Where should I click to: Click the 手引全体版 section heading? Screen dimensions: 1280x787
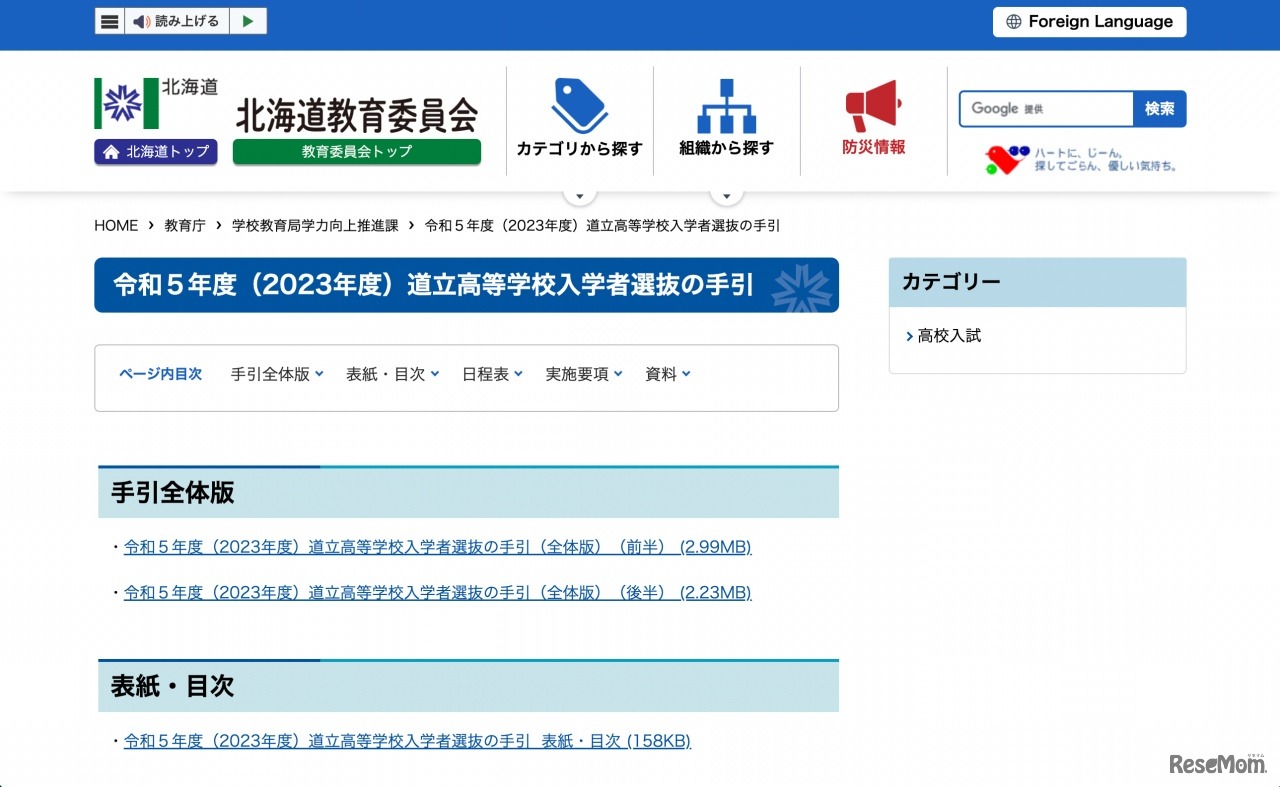point(172,492)
